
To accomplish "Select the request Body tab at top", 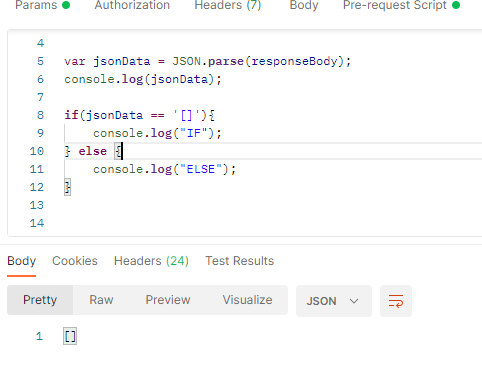I will pos(304,5).
